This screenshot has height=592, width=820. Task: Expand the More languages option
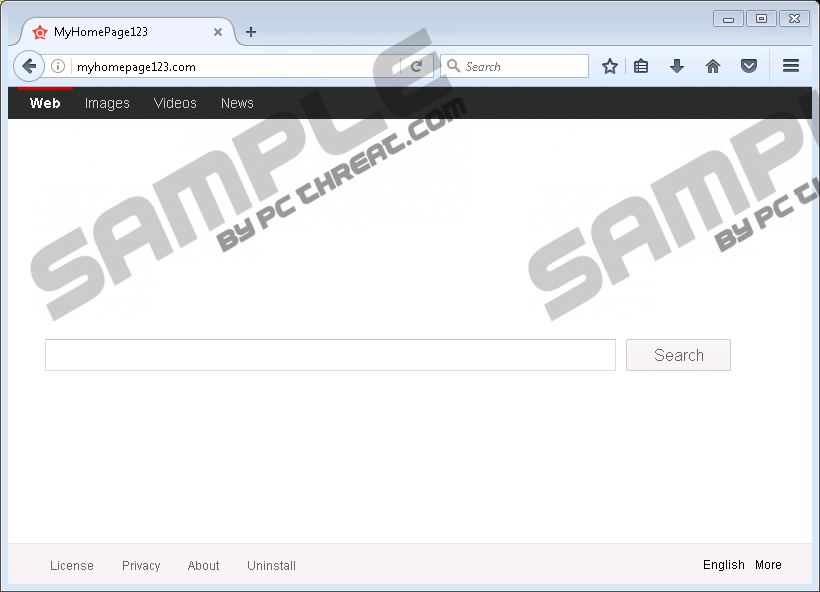tap(768, 565)
